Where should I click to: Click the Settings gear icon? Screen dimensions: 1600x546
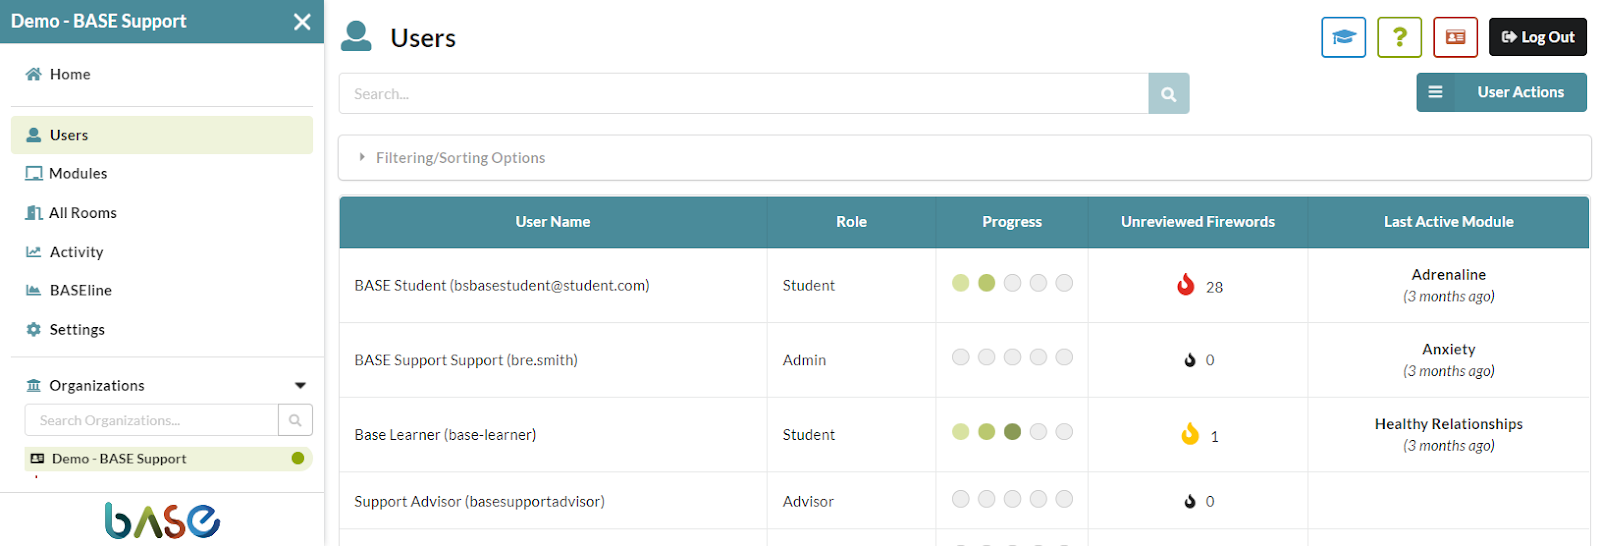34,329
